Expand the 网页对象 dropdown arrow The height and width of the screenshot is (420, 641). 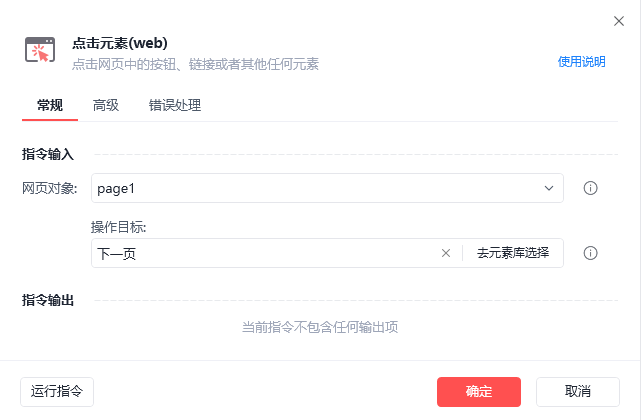tap(549, 188)
